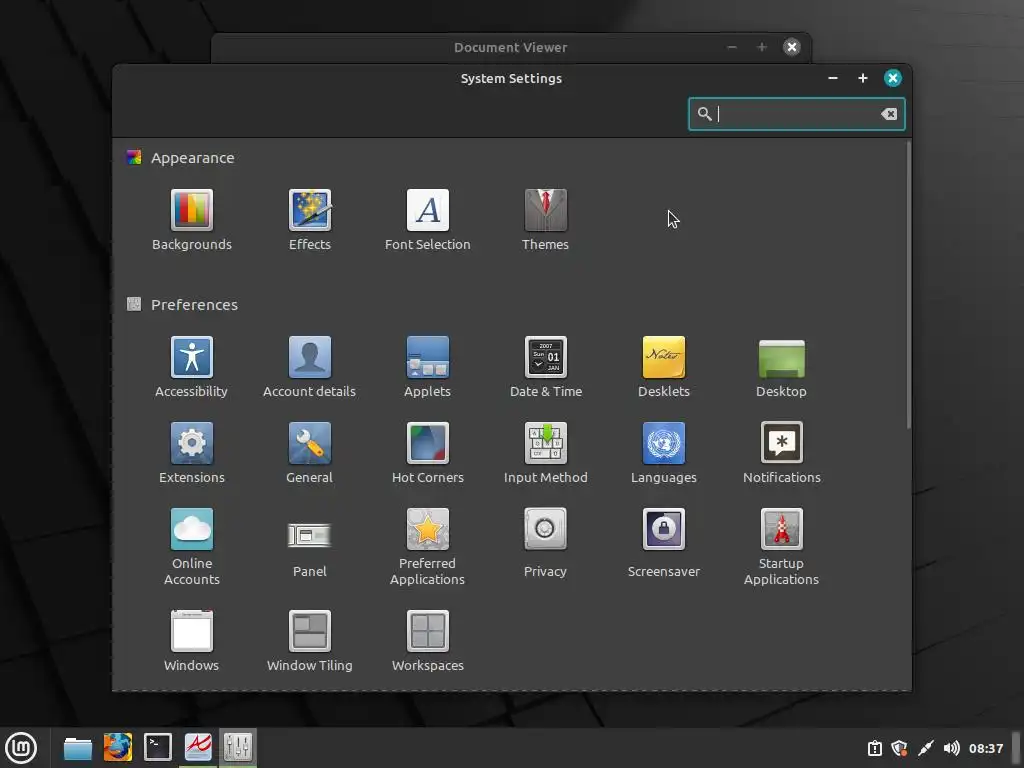Open Accessibility preferences

[x=191, y=367]
